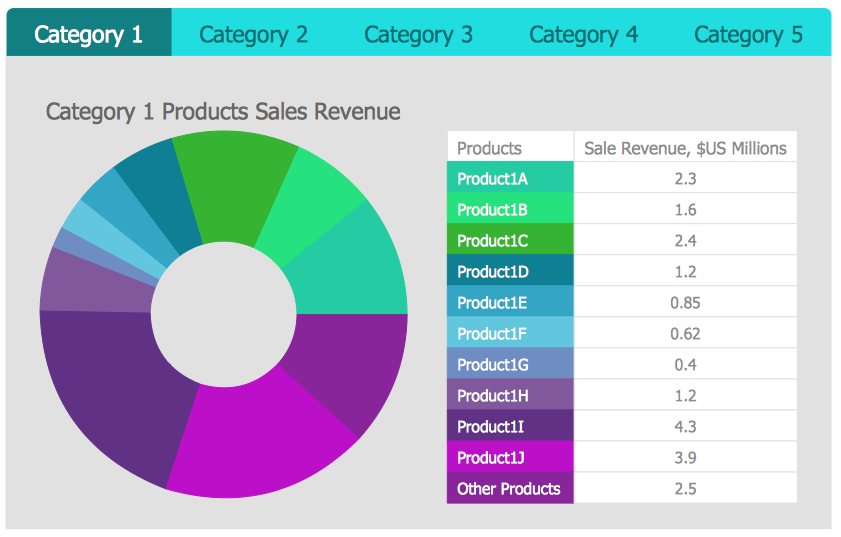Click the Product1A legend color cell
The width and height of the screenshot is (841, 537).
click(510, 179)
